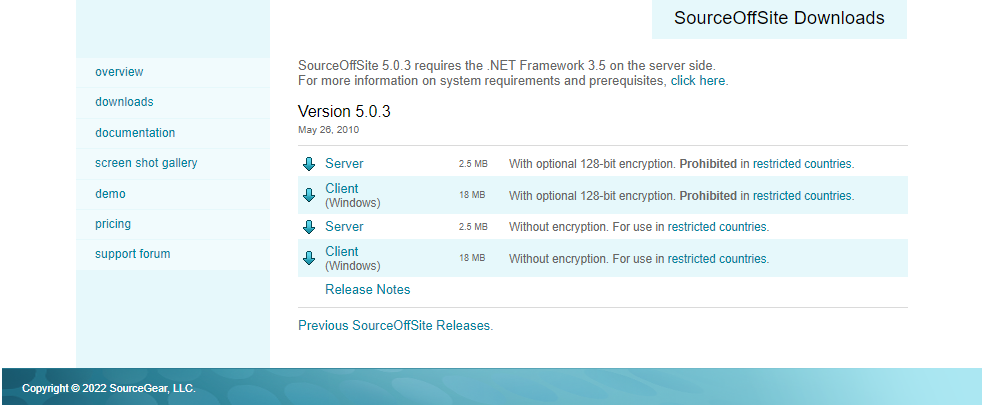This screenshot has height=405, width=984.
Task: Click Client link for the no-encryption version
Action: coord(342,252)
